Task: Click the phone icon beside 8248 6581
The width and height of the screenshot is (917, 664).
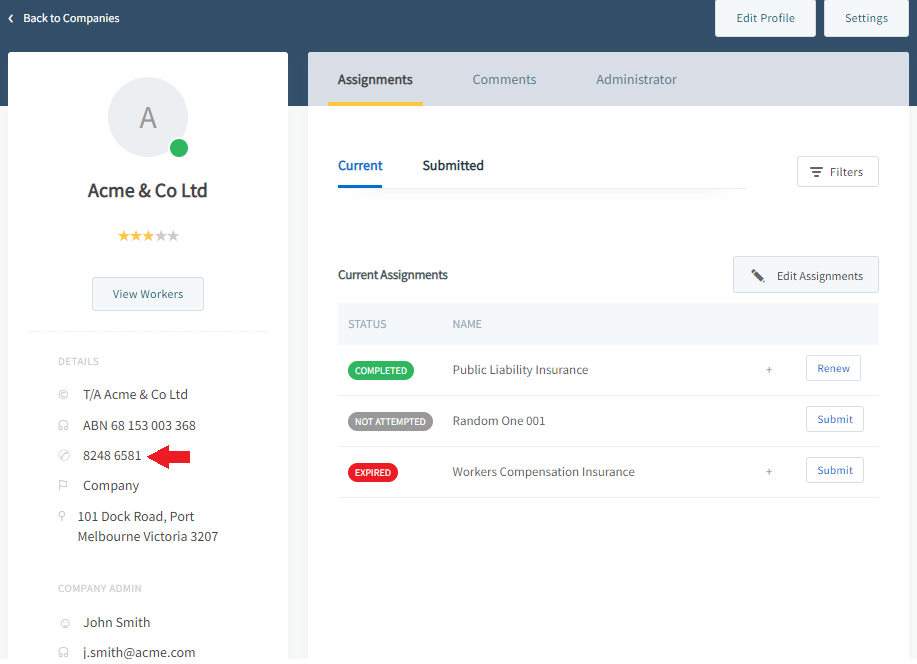Action: coord(64,456)
